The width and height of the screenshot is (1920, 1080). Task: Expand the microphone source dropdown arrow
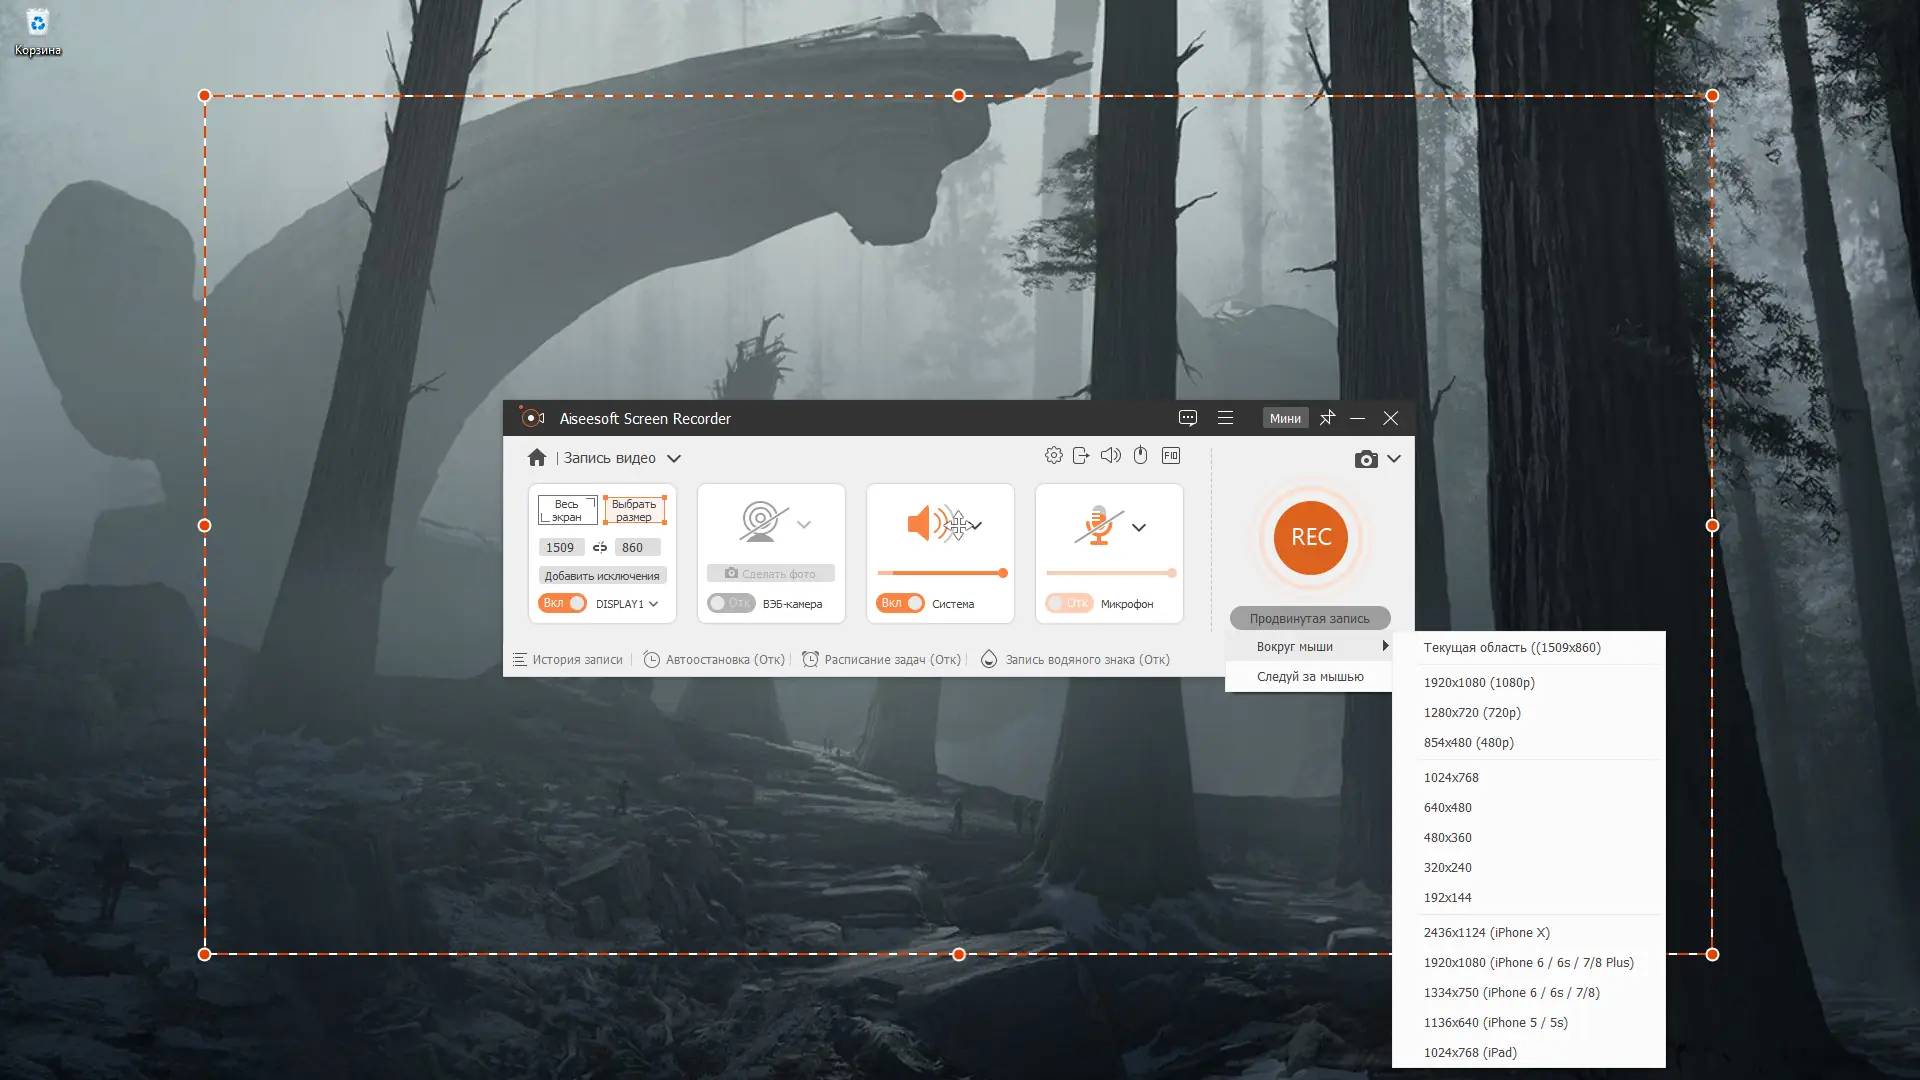click(x=1139, y=527)
